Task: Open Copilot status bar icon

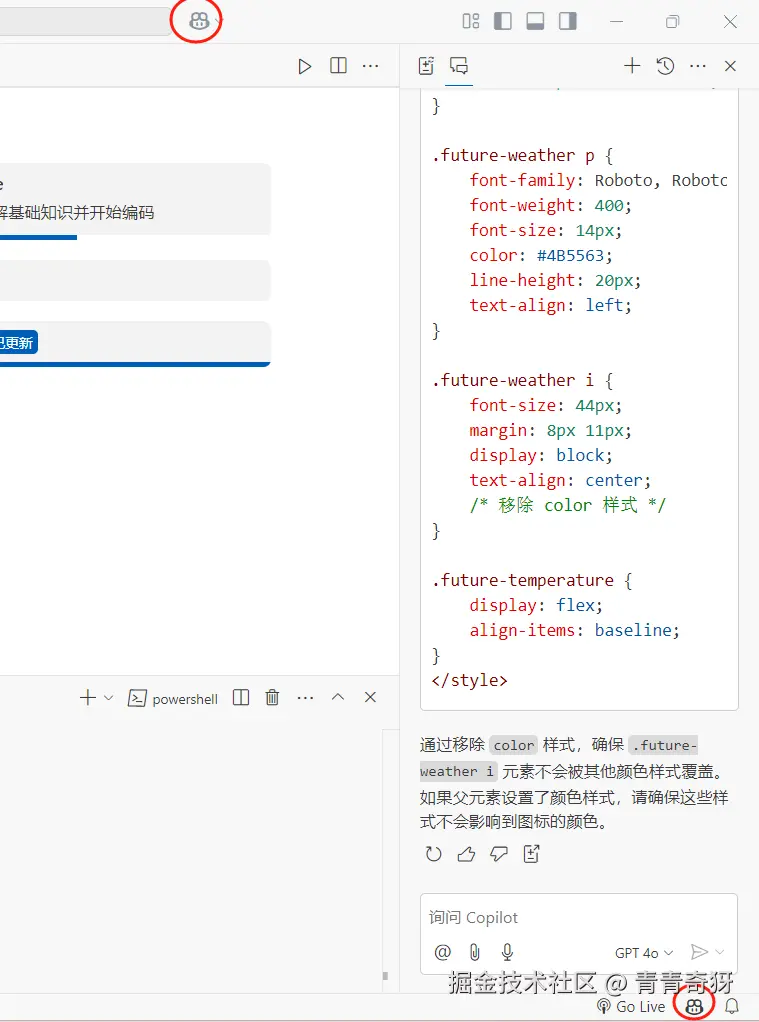Action: [x=694, y=1006]
